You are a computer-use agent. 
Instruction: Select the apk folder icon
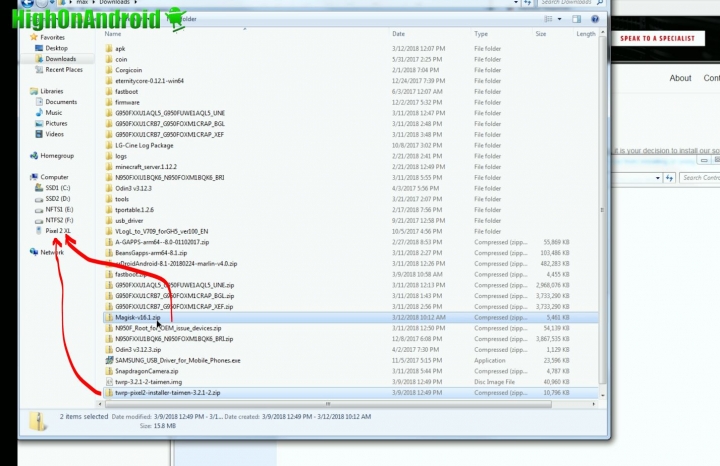(x=109, y=48)
